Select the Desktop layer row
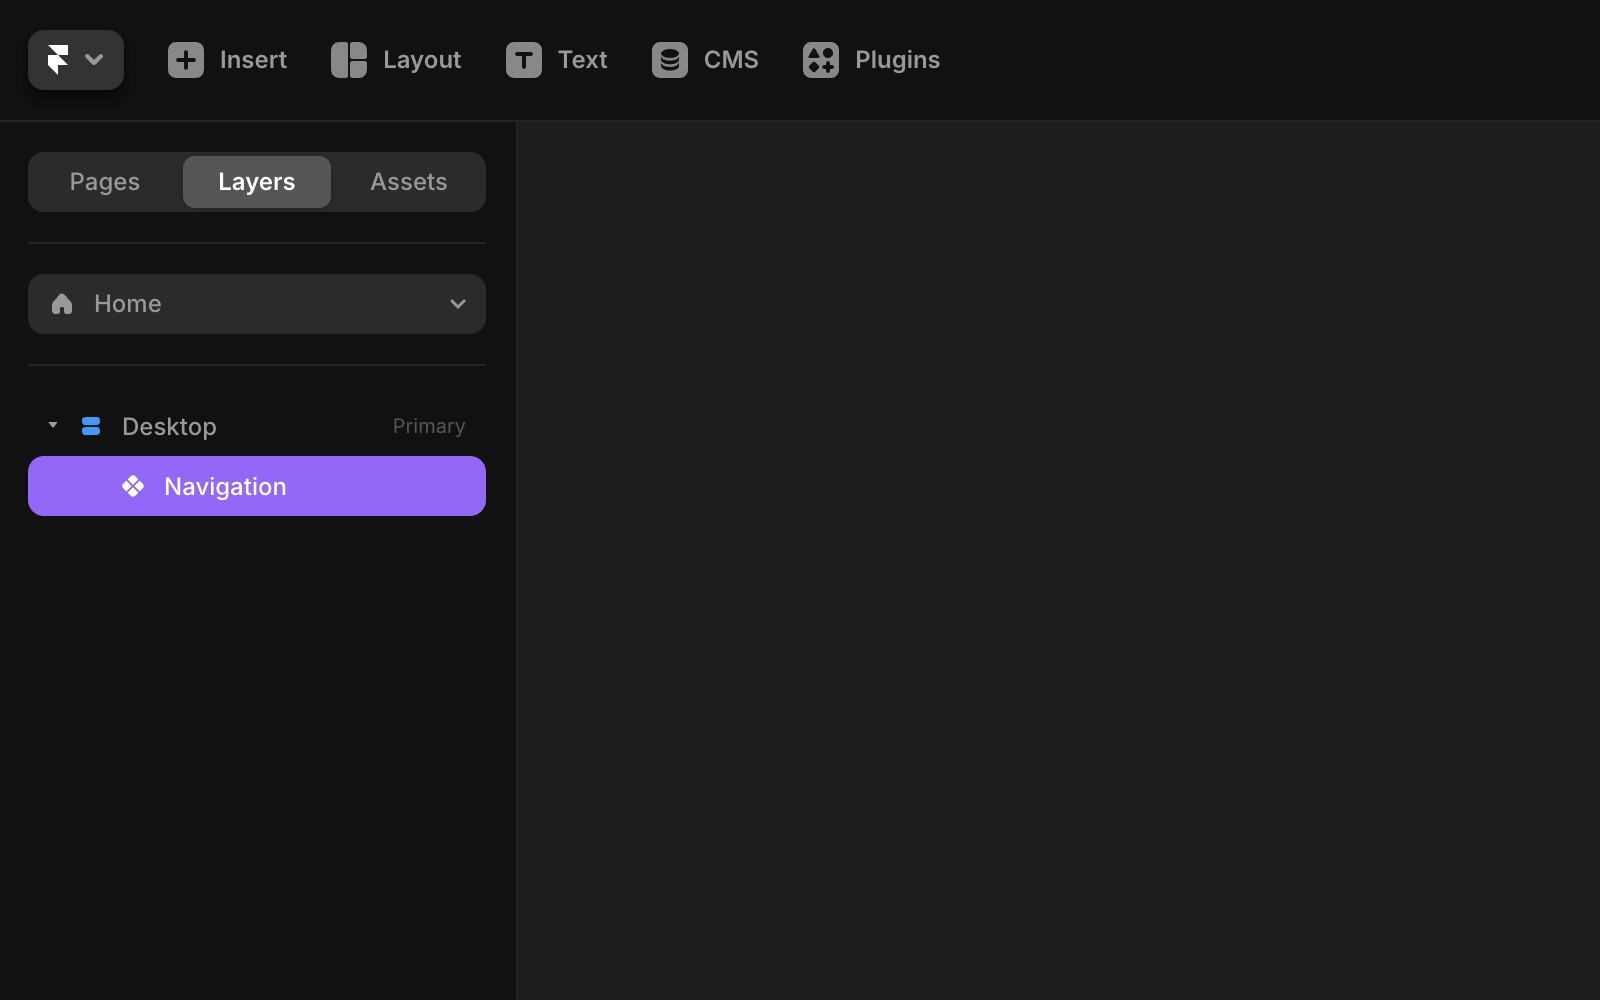 pyautogui.click(x=257, y=426)
